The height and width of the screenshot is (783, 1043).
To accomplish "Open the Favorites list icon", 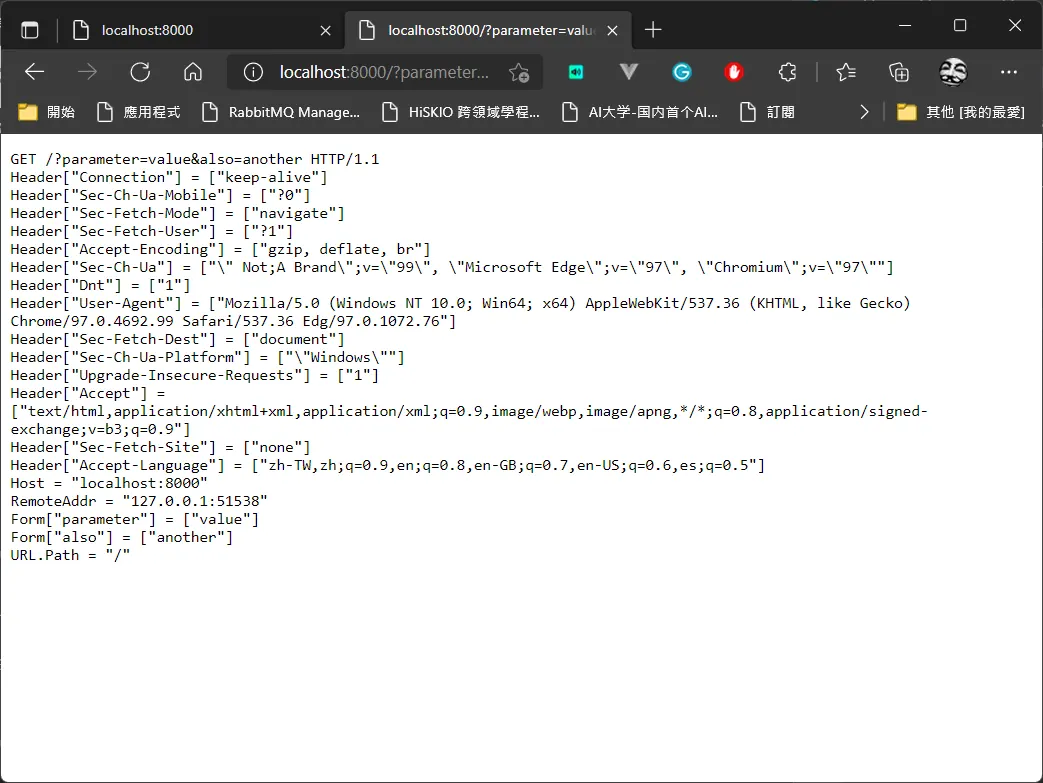I will pyautogui.click(x=846, y=72).
